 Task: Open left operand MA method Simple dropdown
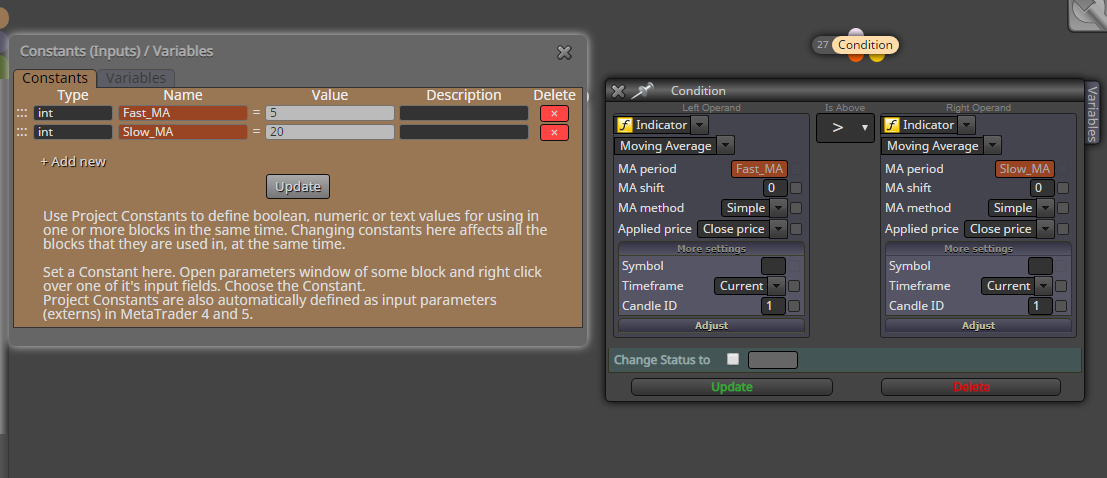click(754, 208)
